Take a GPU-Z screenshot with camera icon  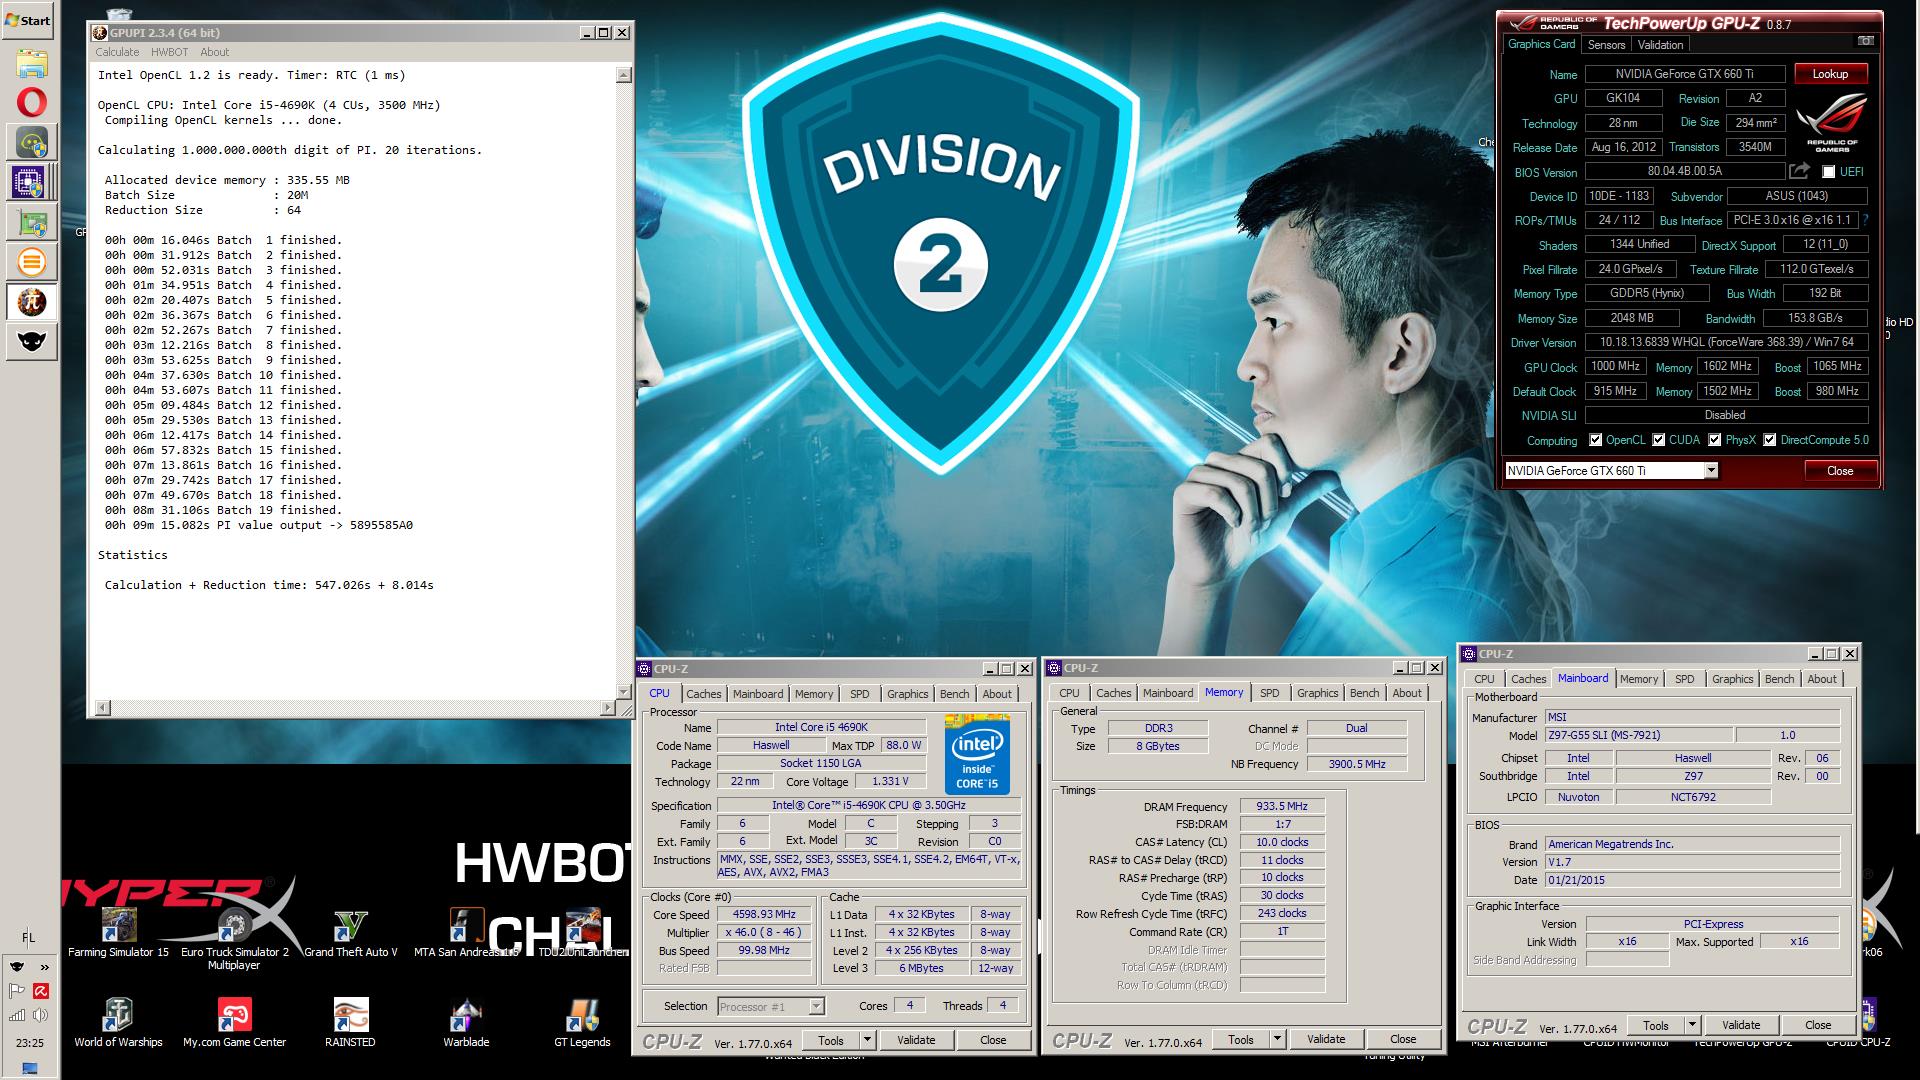(1865, 41)
